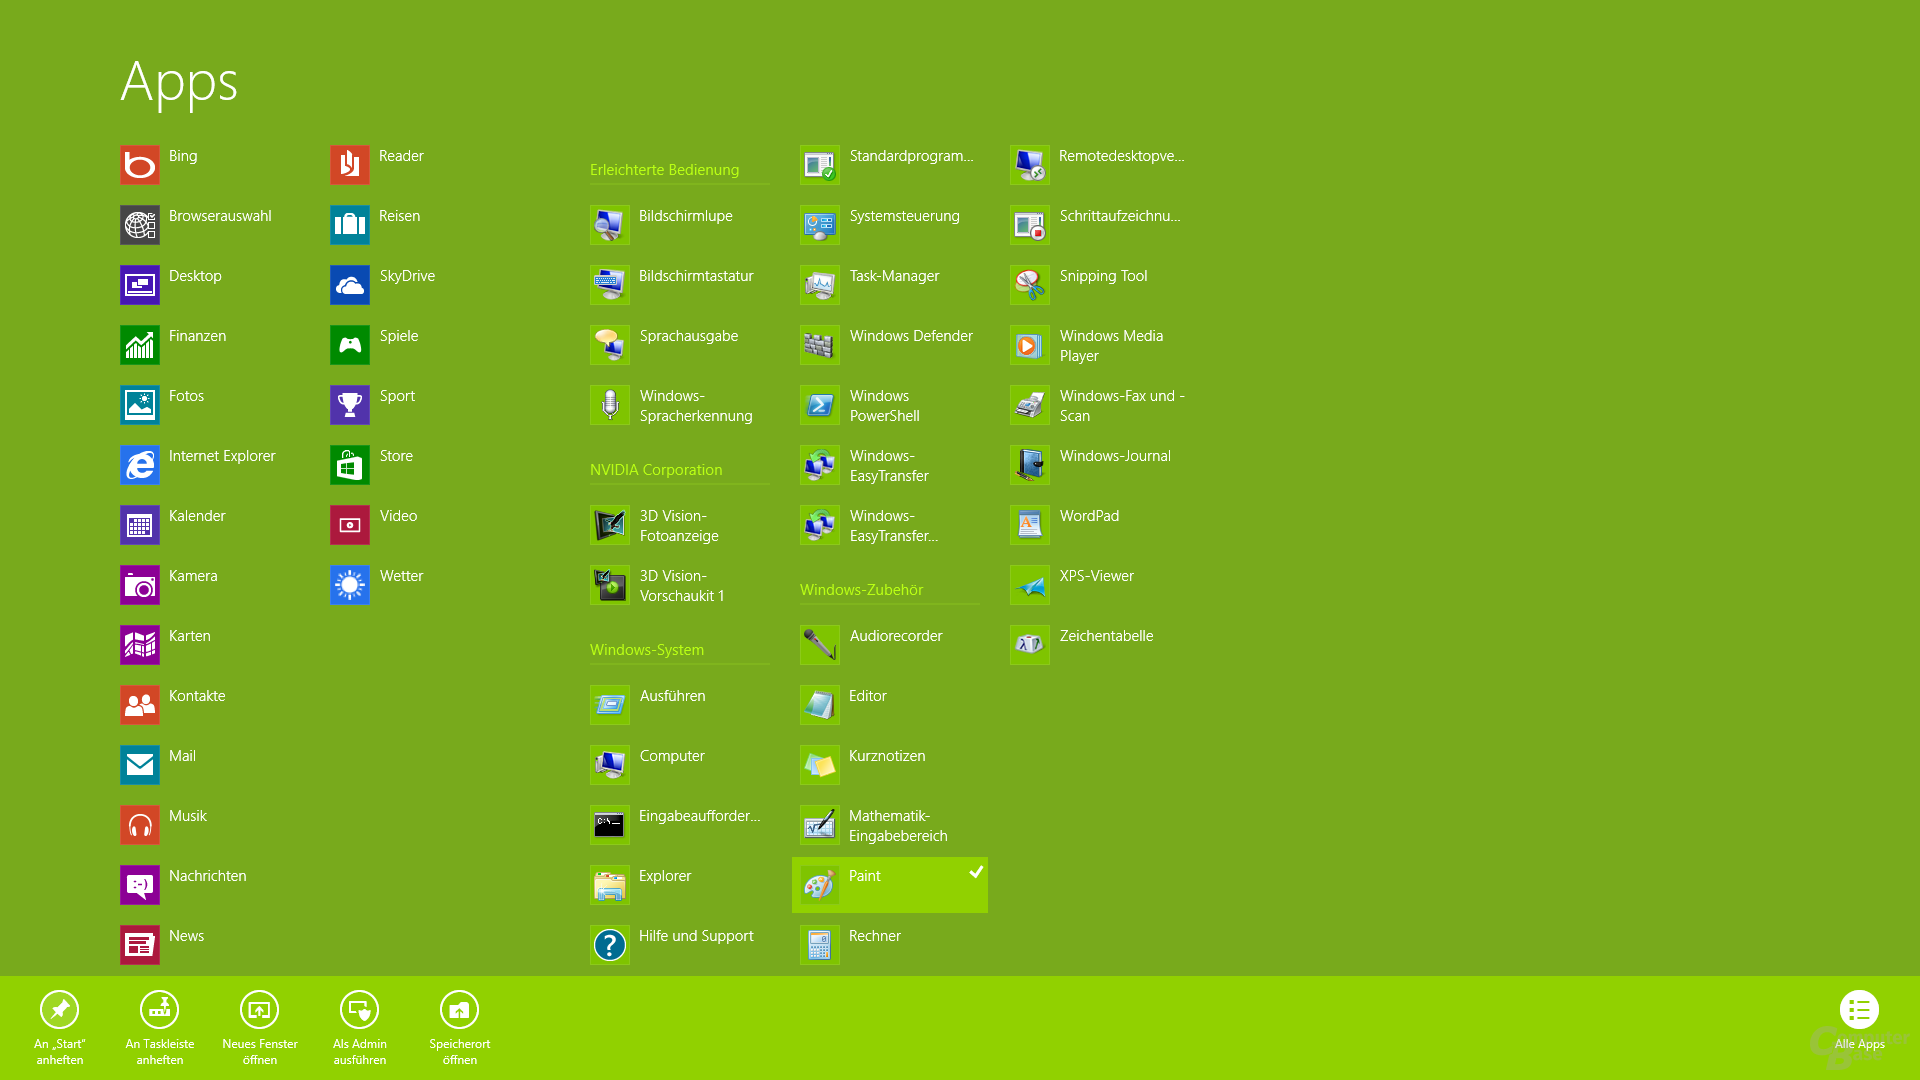
Task: Open Sprachausgabe narrator icon
Action: coord(609,345)
